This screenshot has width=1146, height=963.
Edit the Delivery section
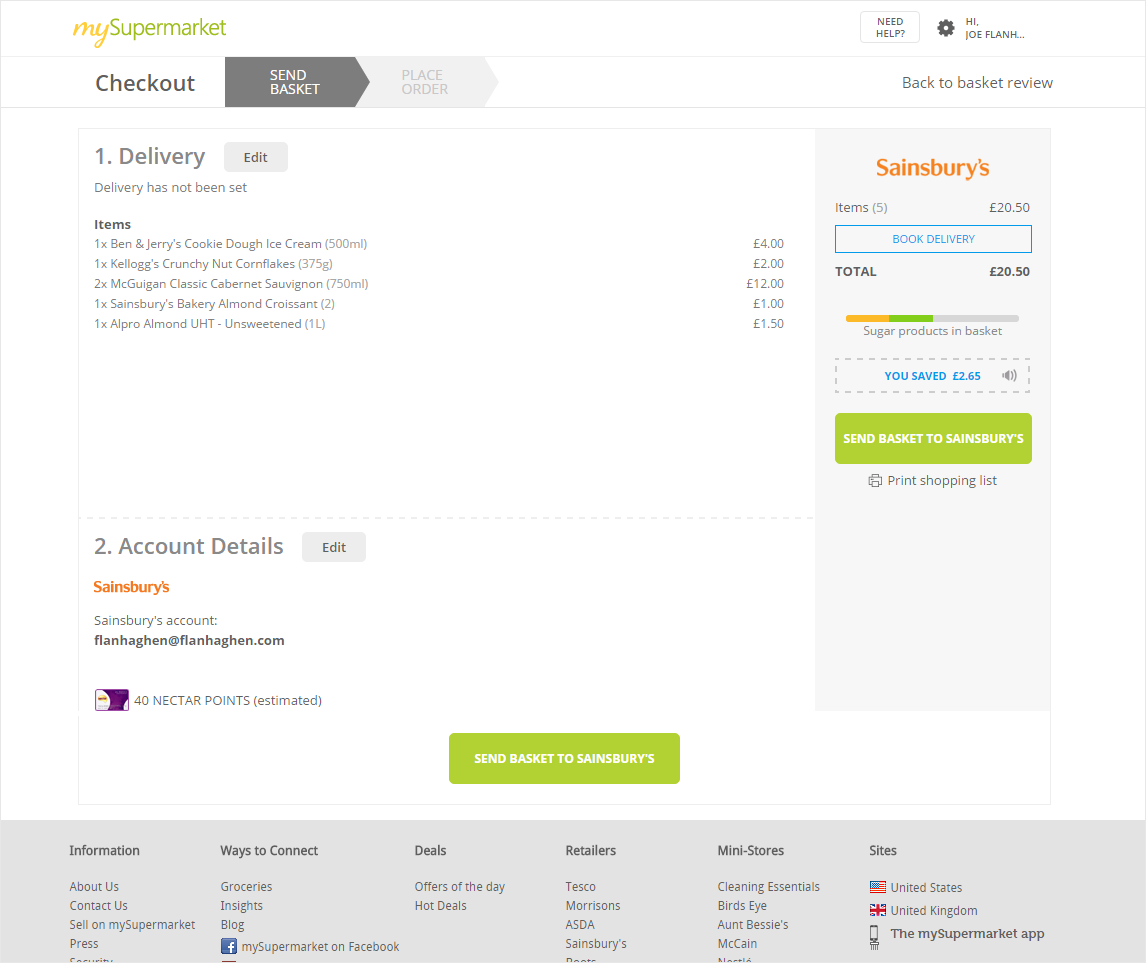click(256, 157)
